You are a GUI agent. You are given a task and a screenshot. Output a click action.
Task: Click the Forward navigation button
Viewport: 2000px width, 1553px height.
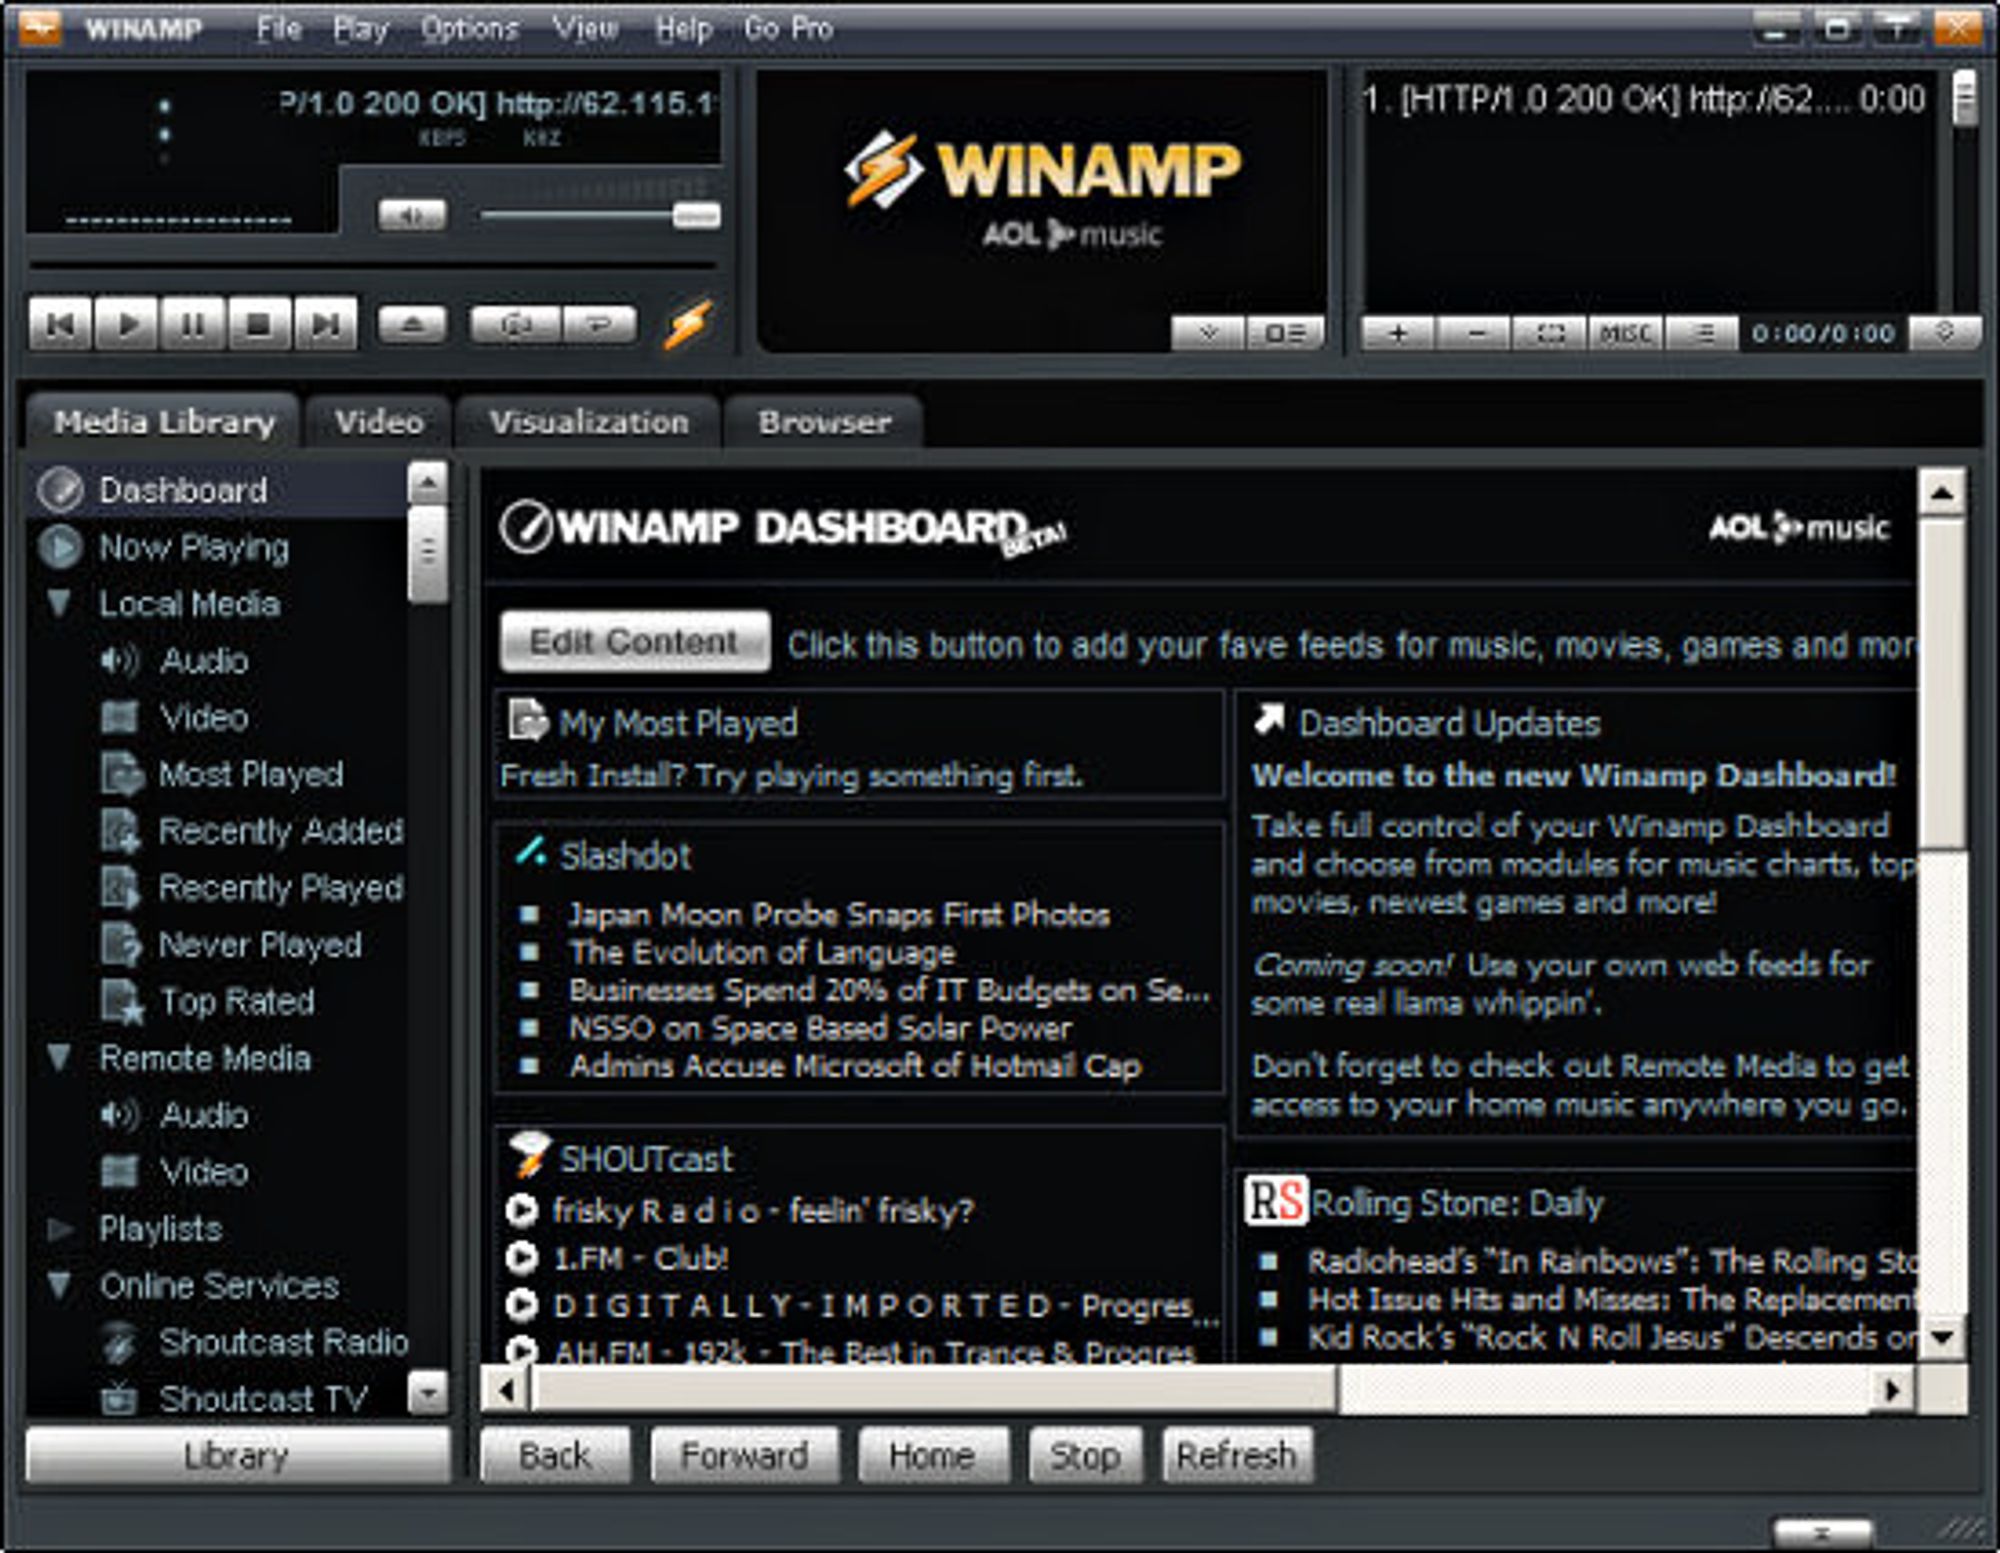744,1456
